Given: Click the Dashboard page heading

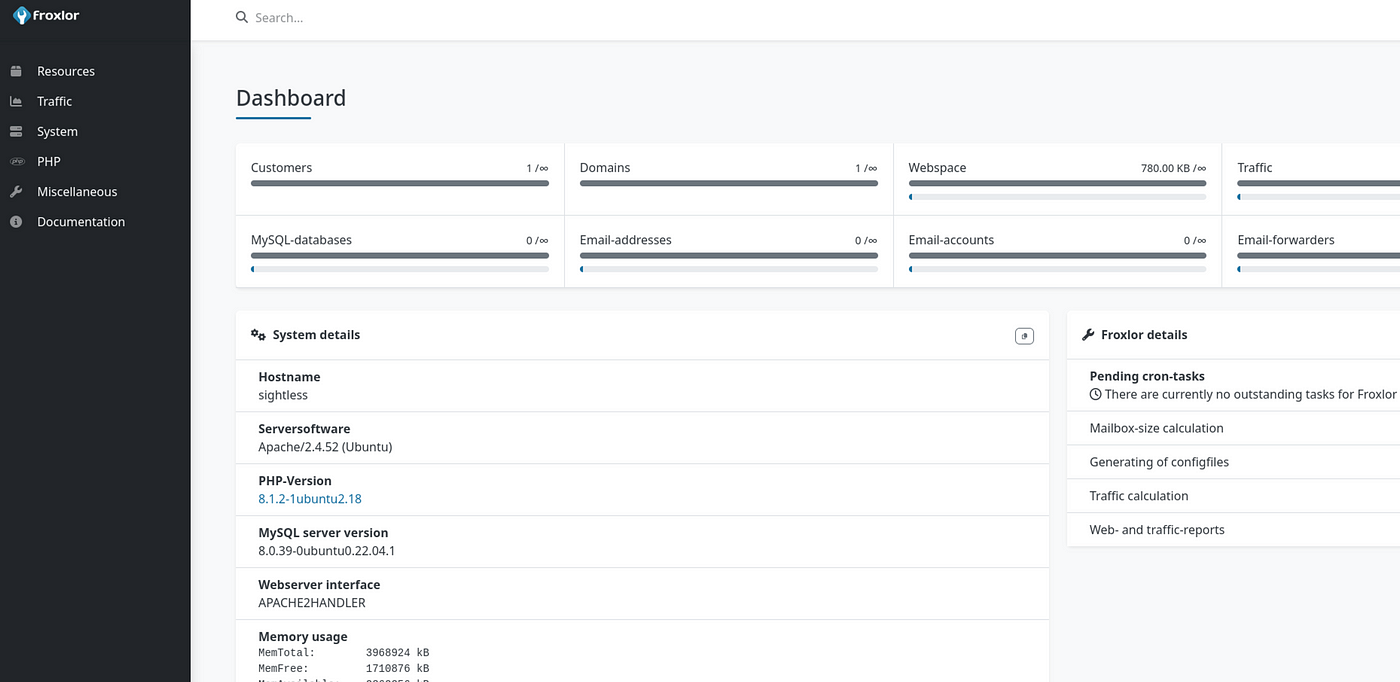Looking at the screenshot, I should 291,98.
